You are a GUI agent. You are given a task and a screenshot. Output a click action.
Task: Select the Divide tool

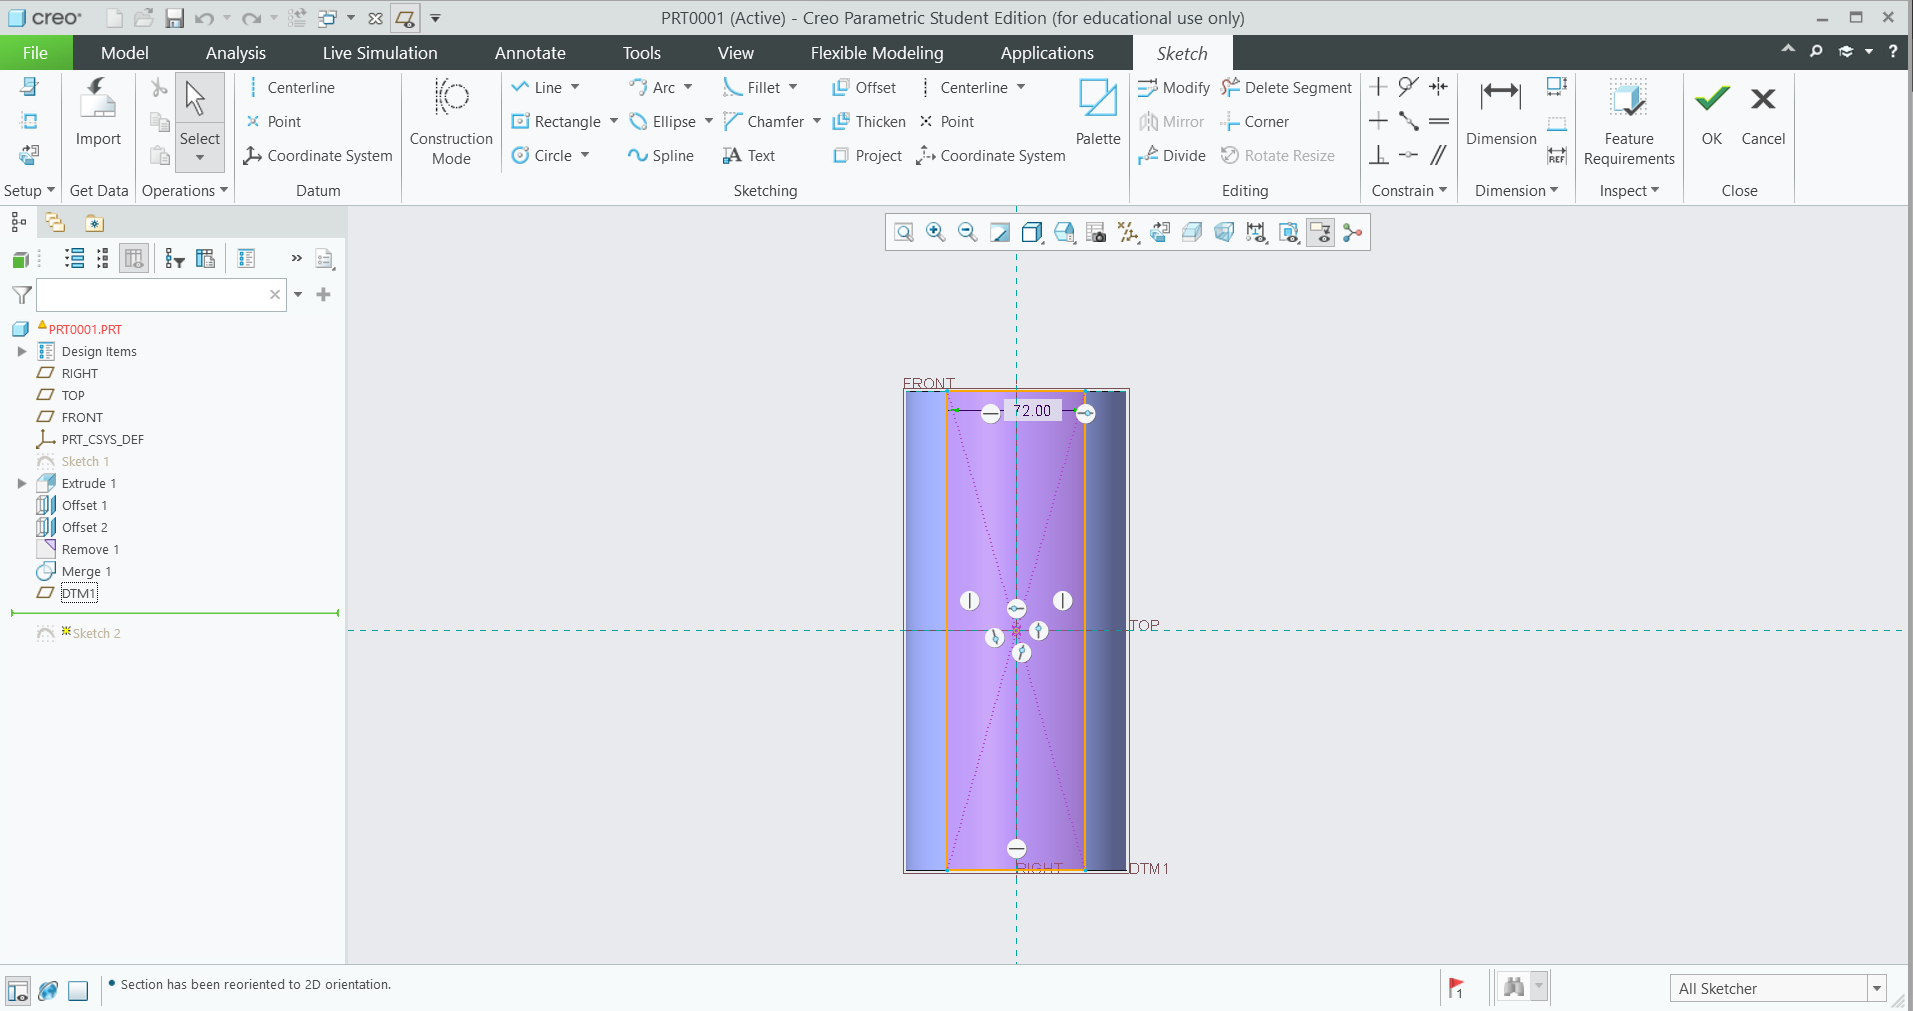pos(1172,155)
